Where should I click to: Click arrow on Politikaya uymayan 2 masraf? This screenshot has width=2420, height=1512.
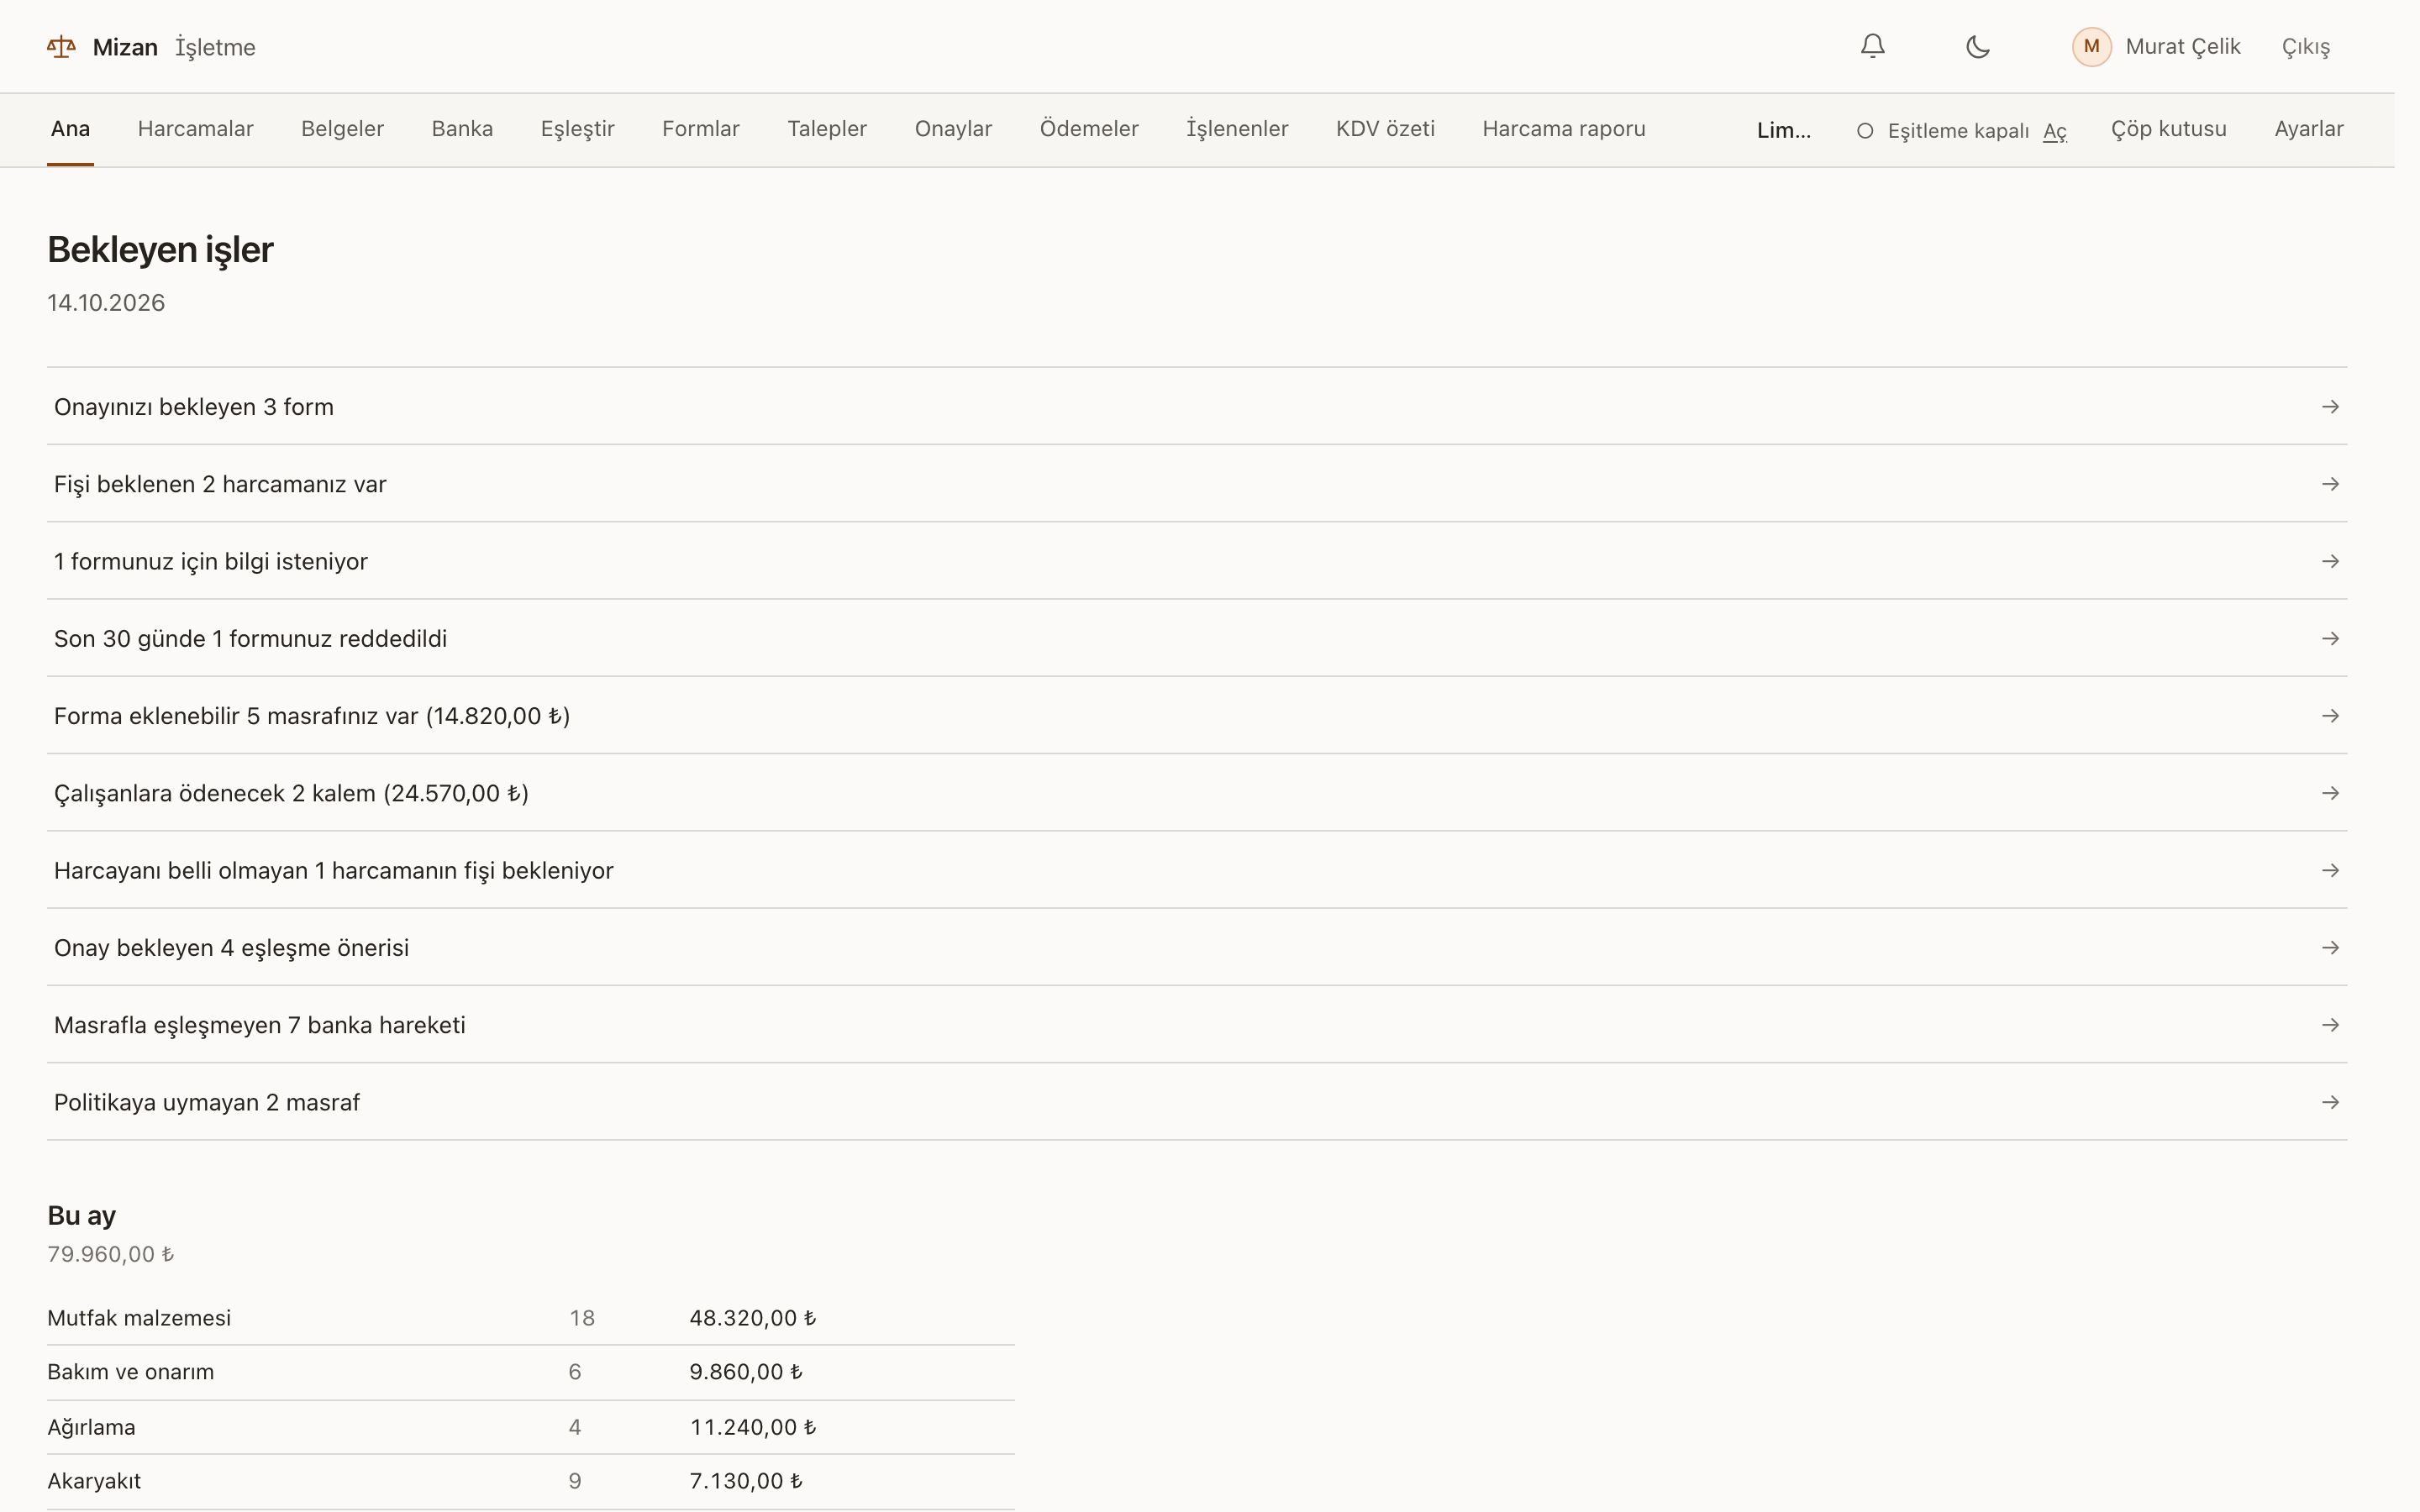coord(2330,1102)
